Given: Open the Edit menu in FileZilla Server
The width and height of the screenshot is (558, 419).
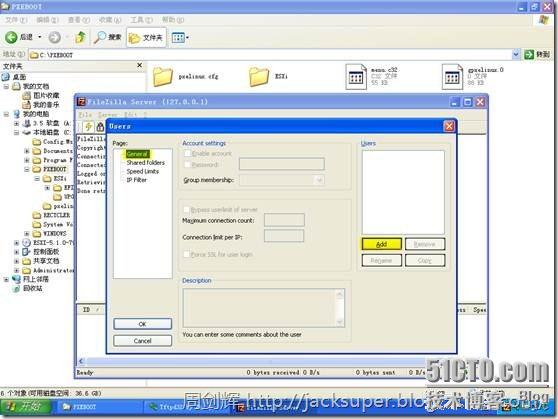Looking at the screenshot, I should [130, 115].
